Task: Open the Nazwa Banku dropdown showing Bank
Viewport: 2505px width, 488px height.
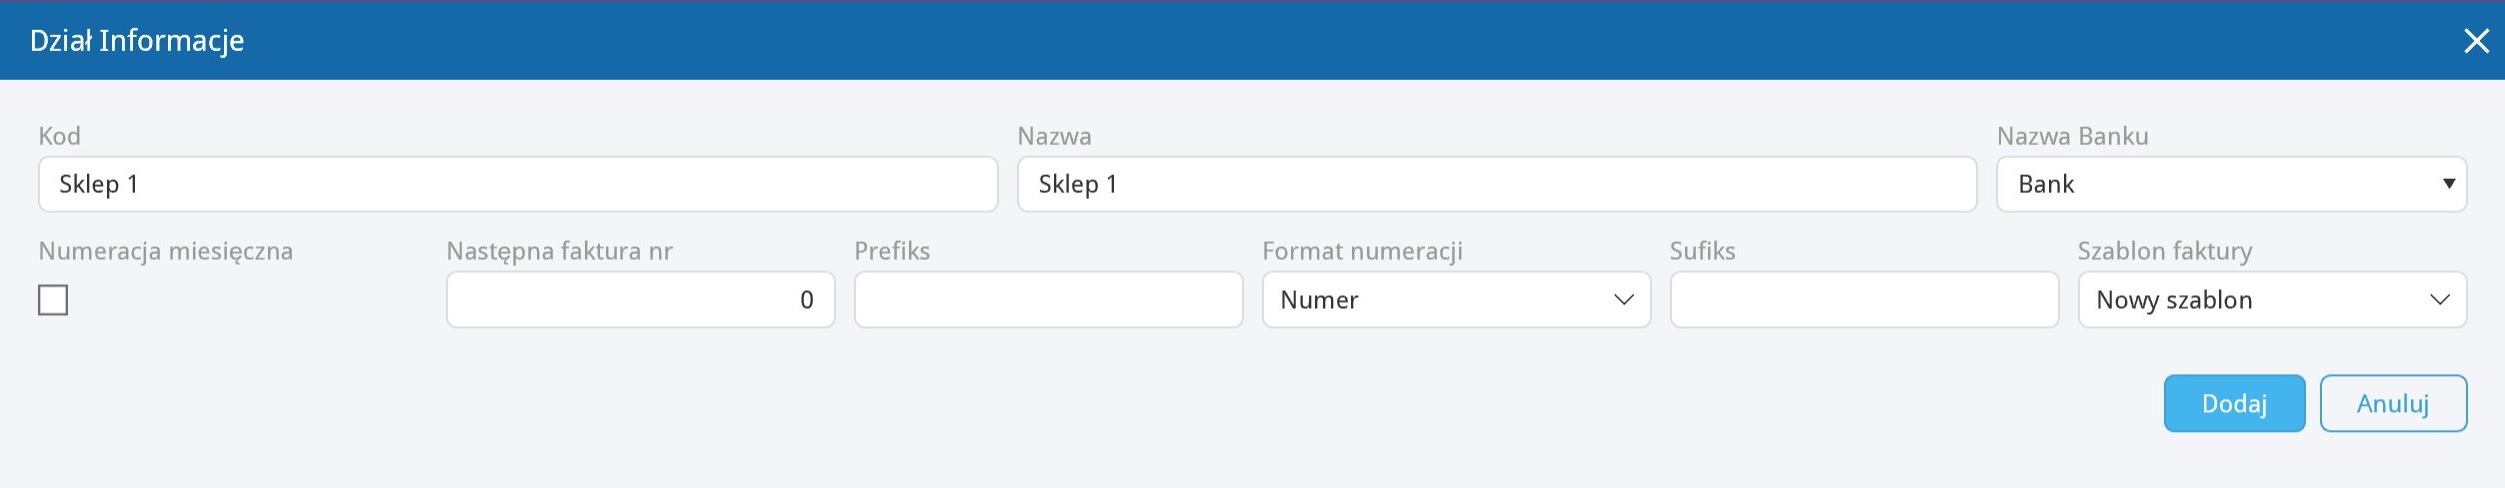Action: [2231, 184]
